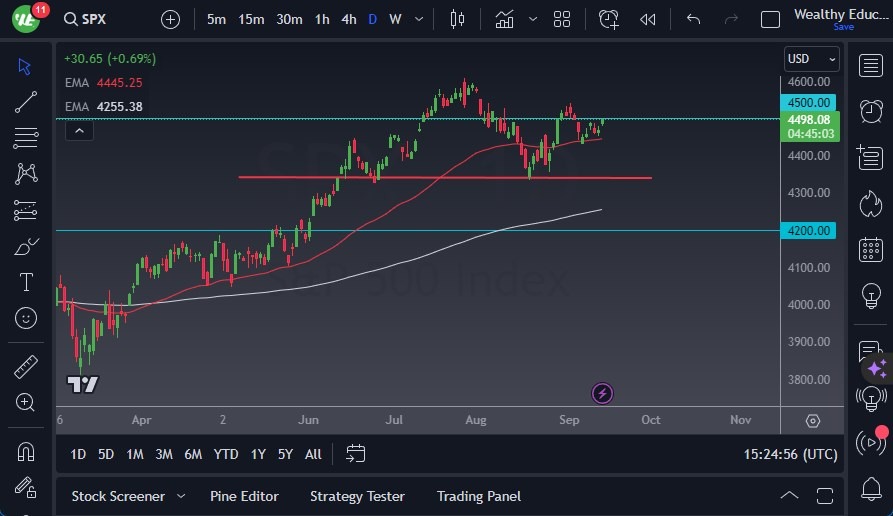Expand the Stock Screener dropdown arrow

181,496
